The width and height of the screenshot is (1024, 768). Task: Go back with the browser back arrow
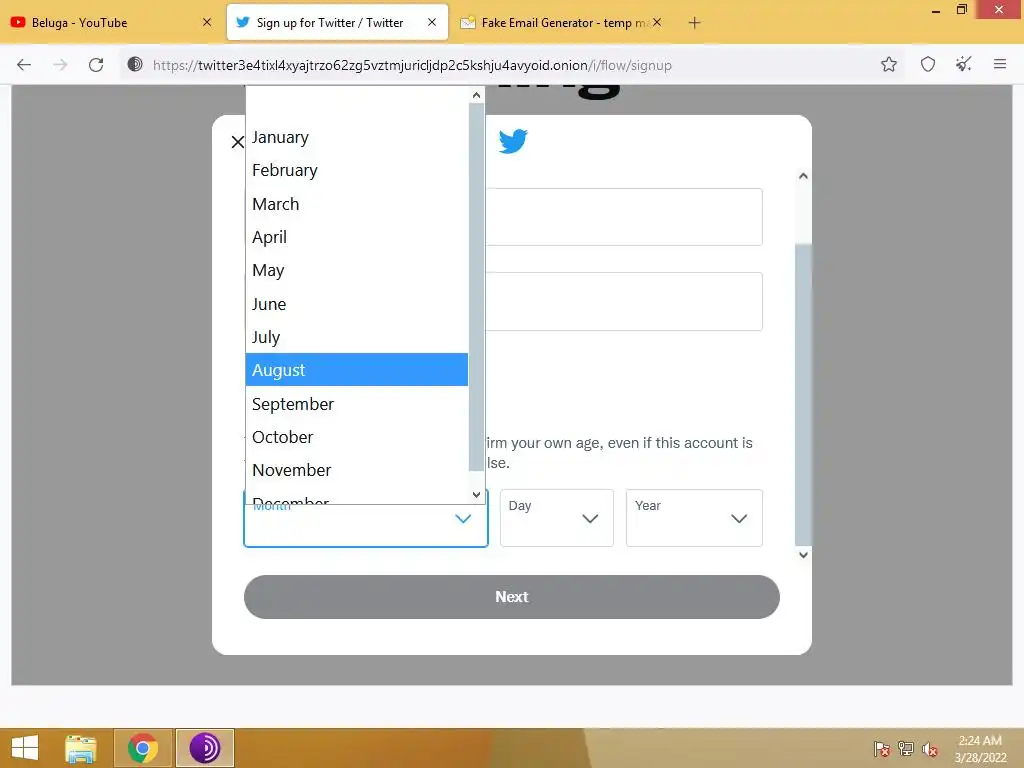(x=24, y=65)
